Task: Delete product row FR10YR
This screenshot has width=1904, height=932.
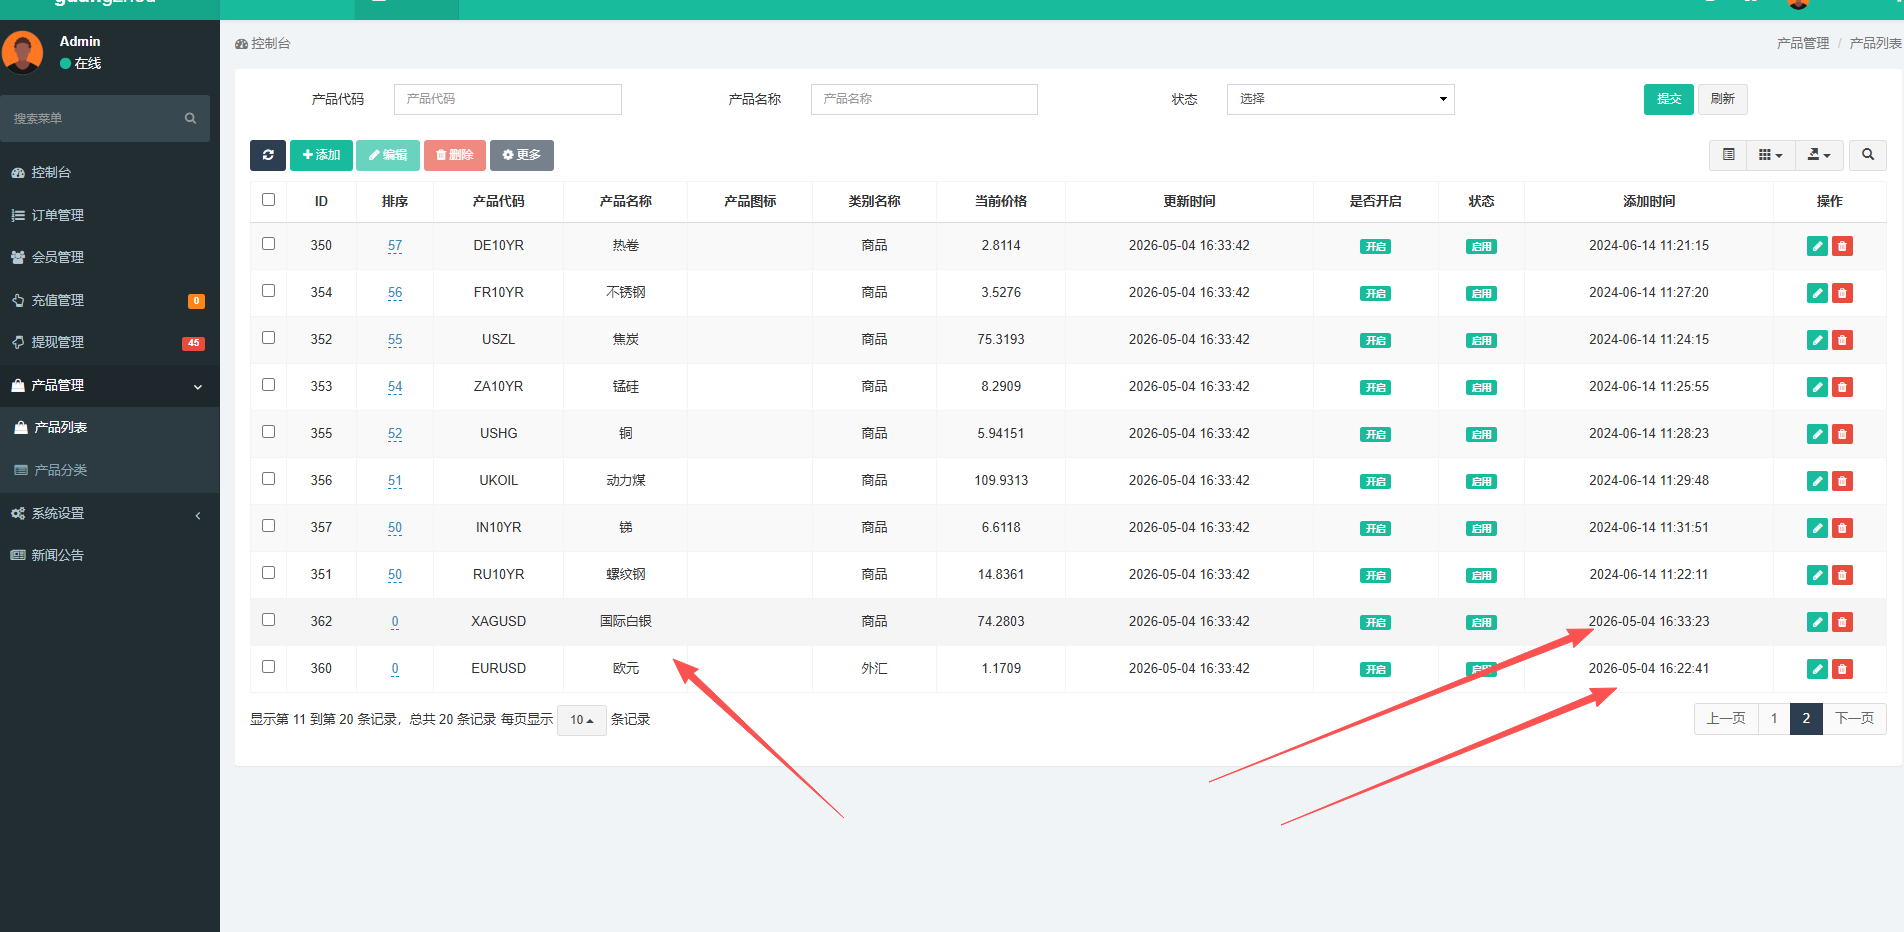Action: click(x=1842, y=293)
